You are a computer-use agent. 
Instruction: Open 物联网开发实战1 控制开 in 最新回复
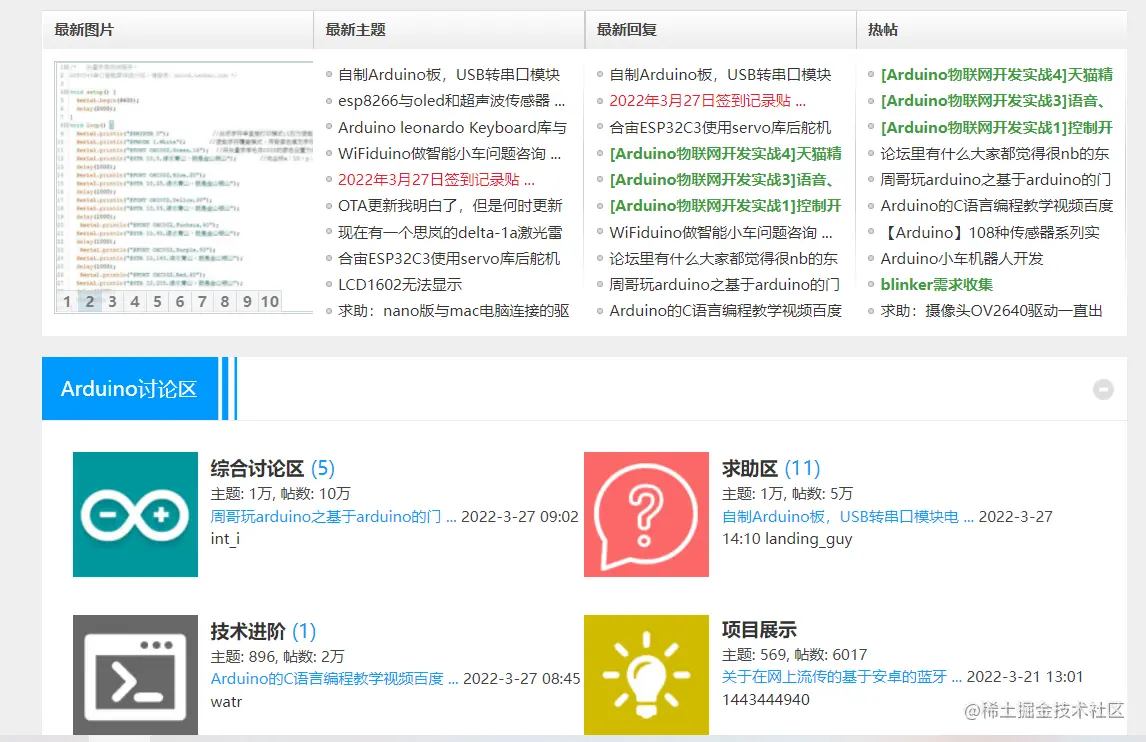[725, 205]
